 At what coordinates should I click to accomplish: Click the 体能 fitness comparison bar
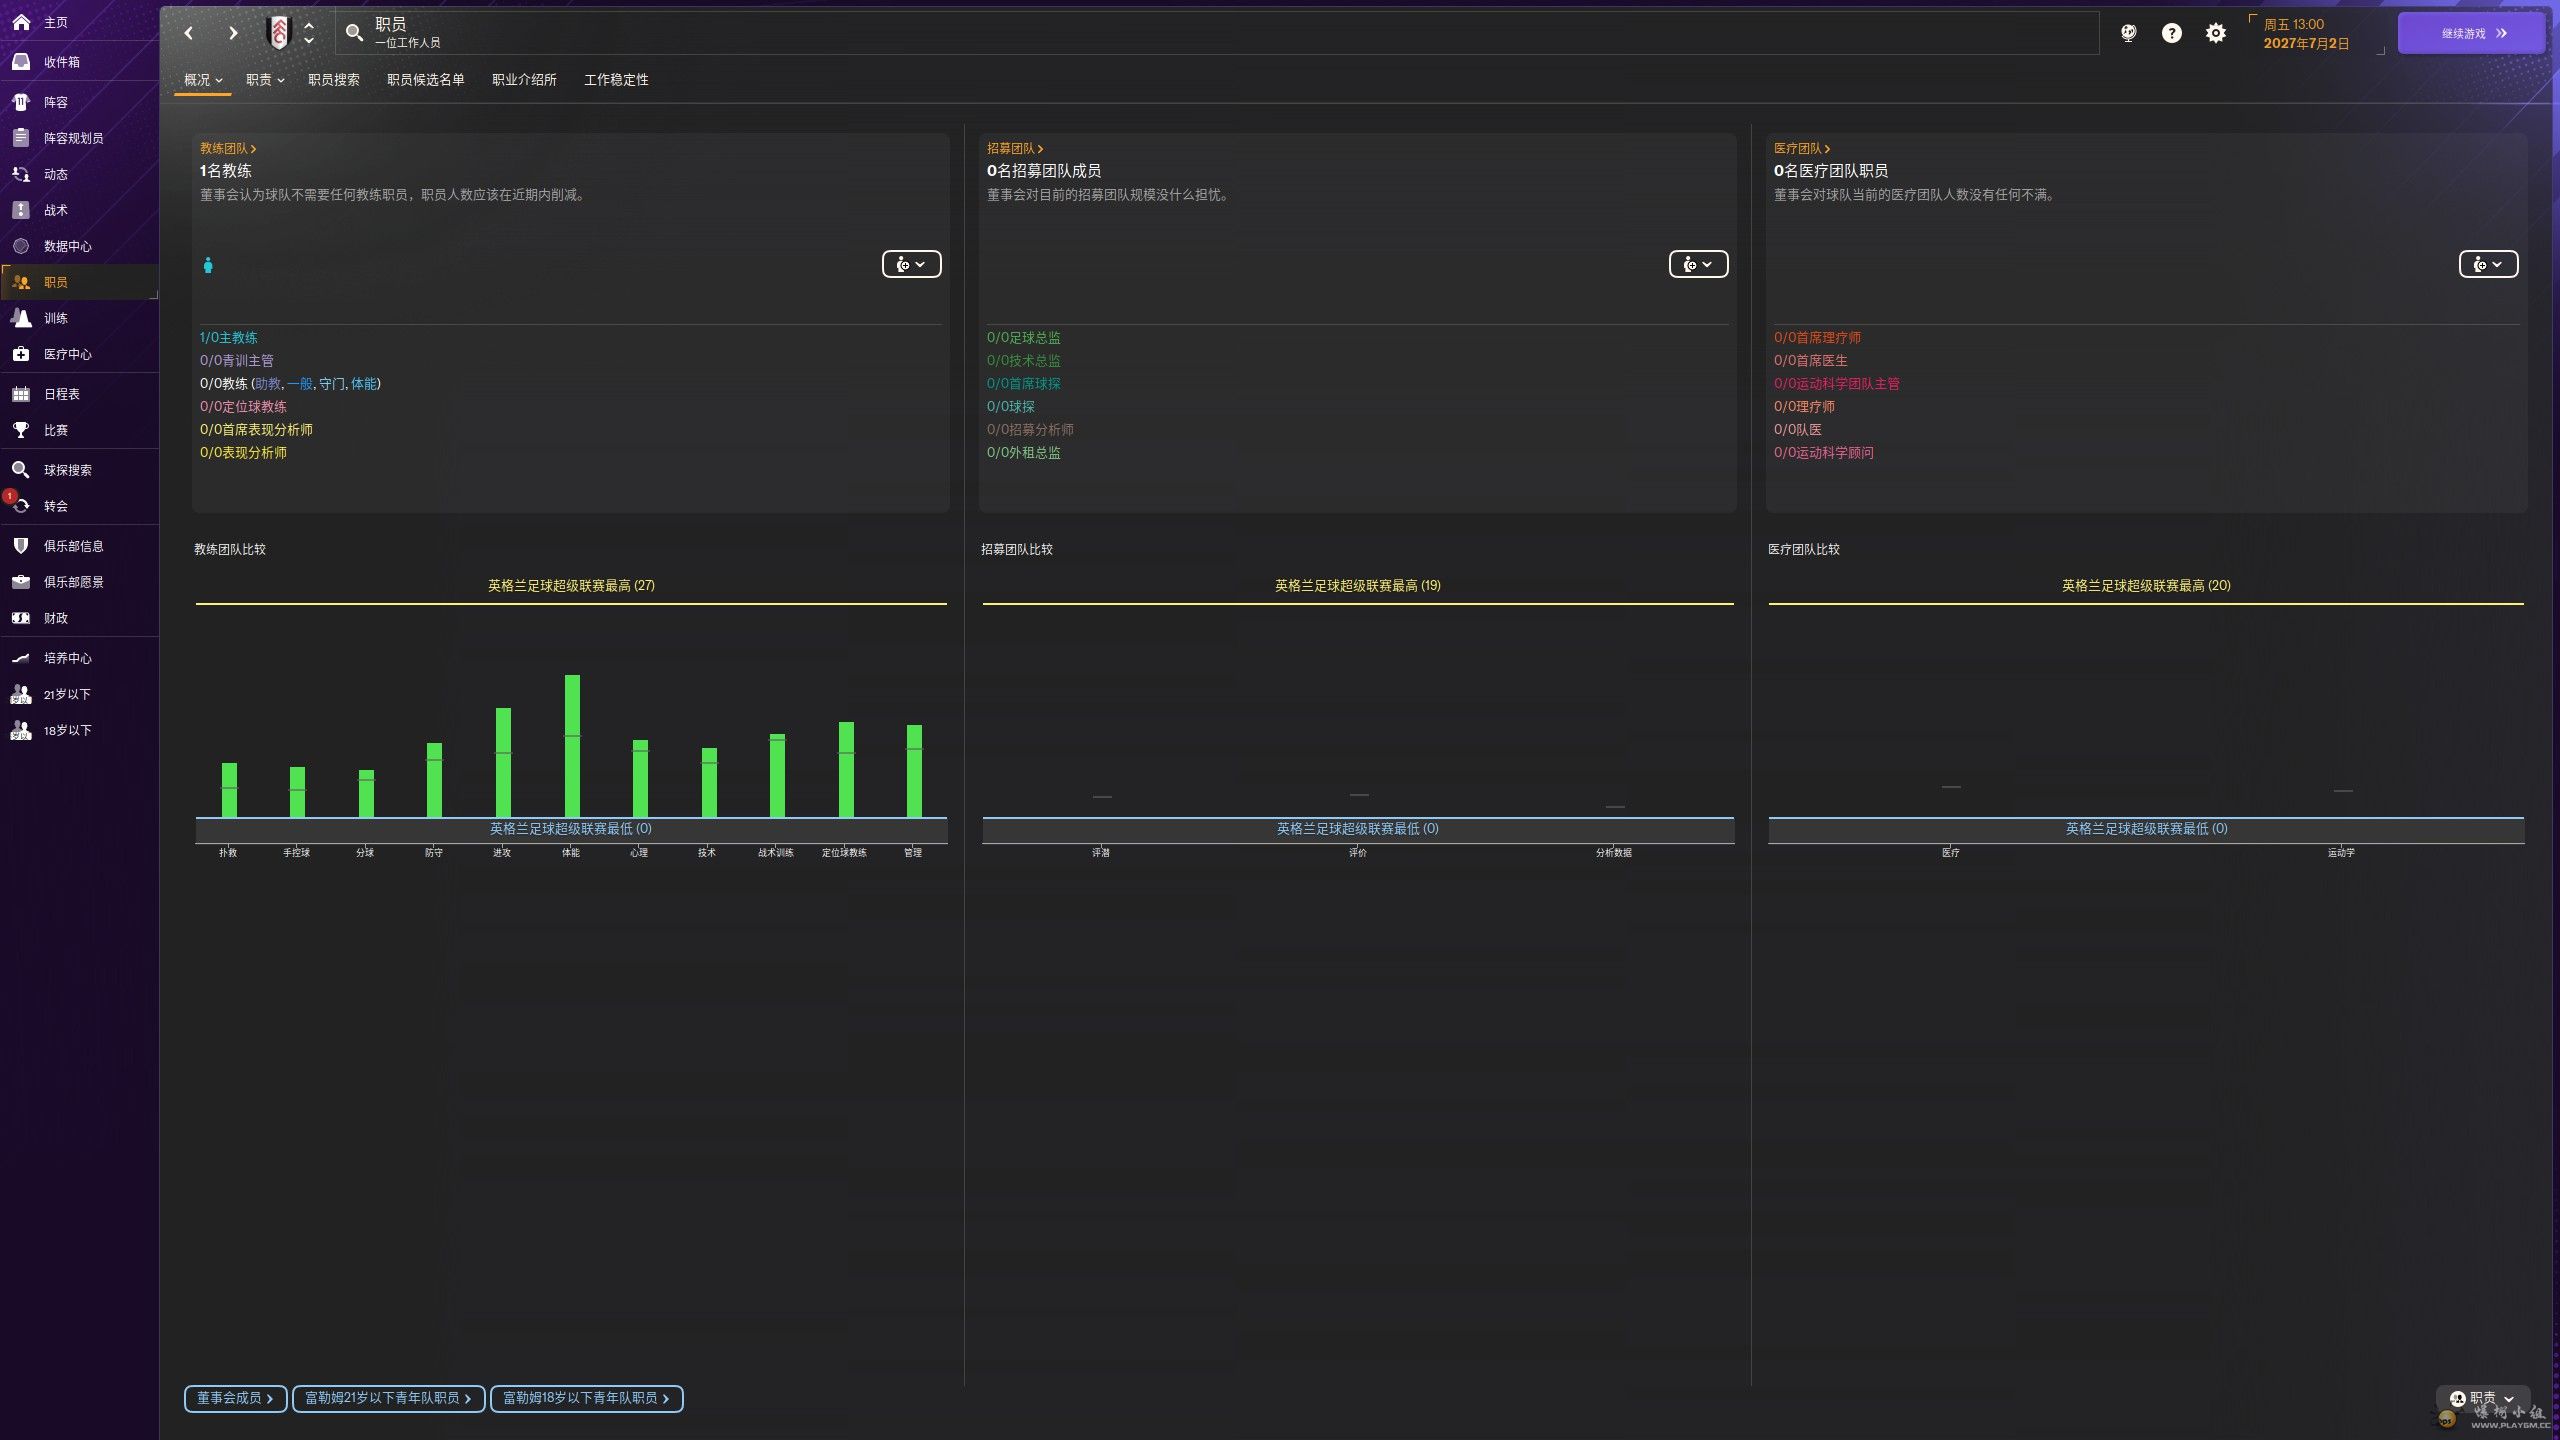tap(572, 746)
